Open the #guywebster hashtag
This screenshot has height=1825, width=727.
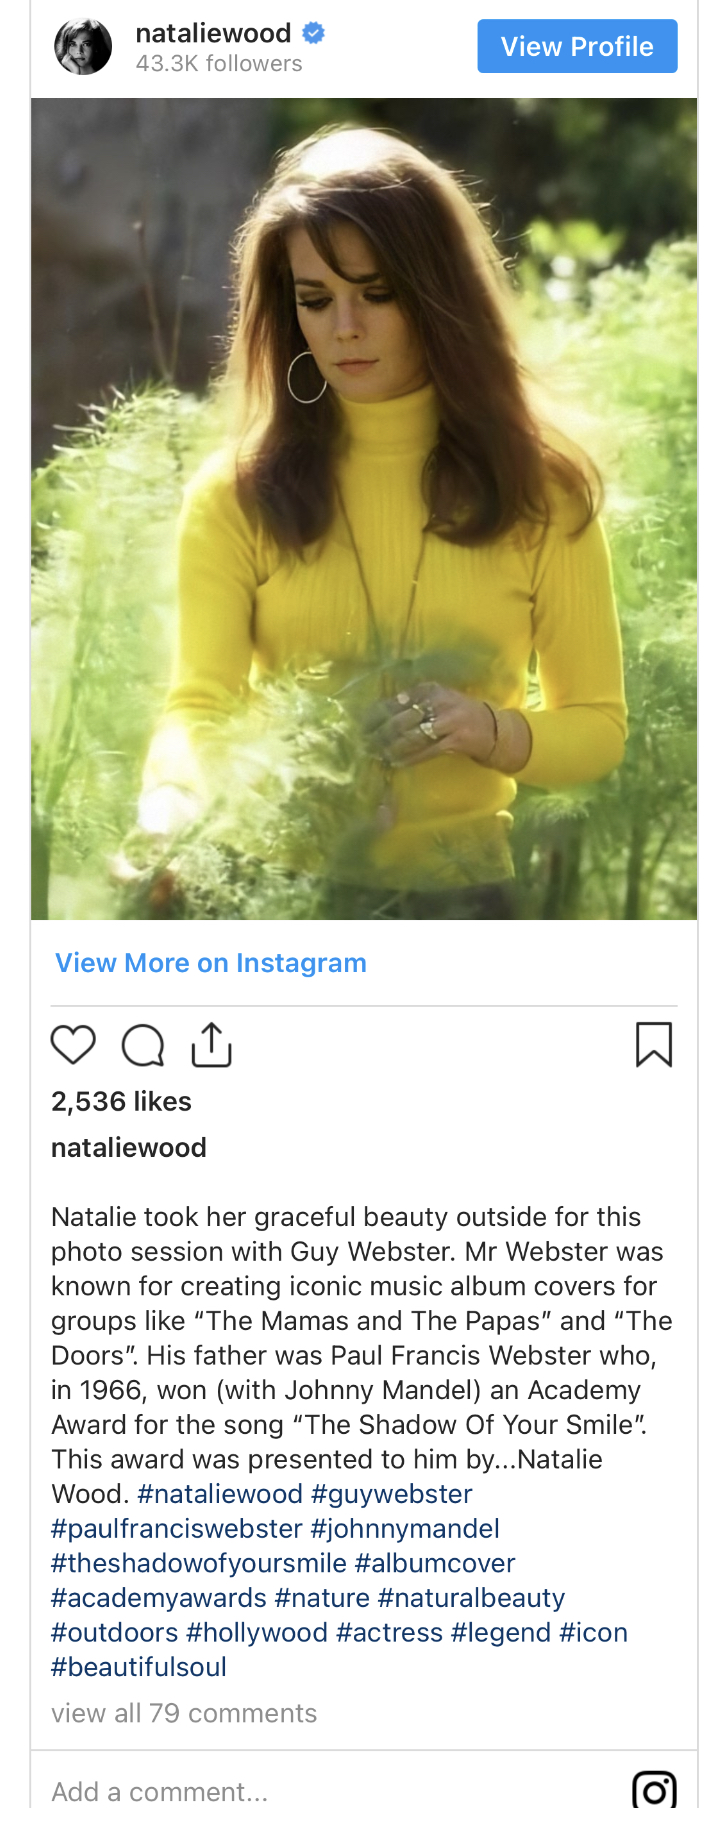tap(392, 1494)
